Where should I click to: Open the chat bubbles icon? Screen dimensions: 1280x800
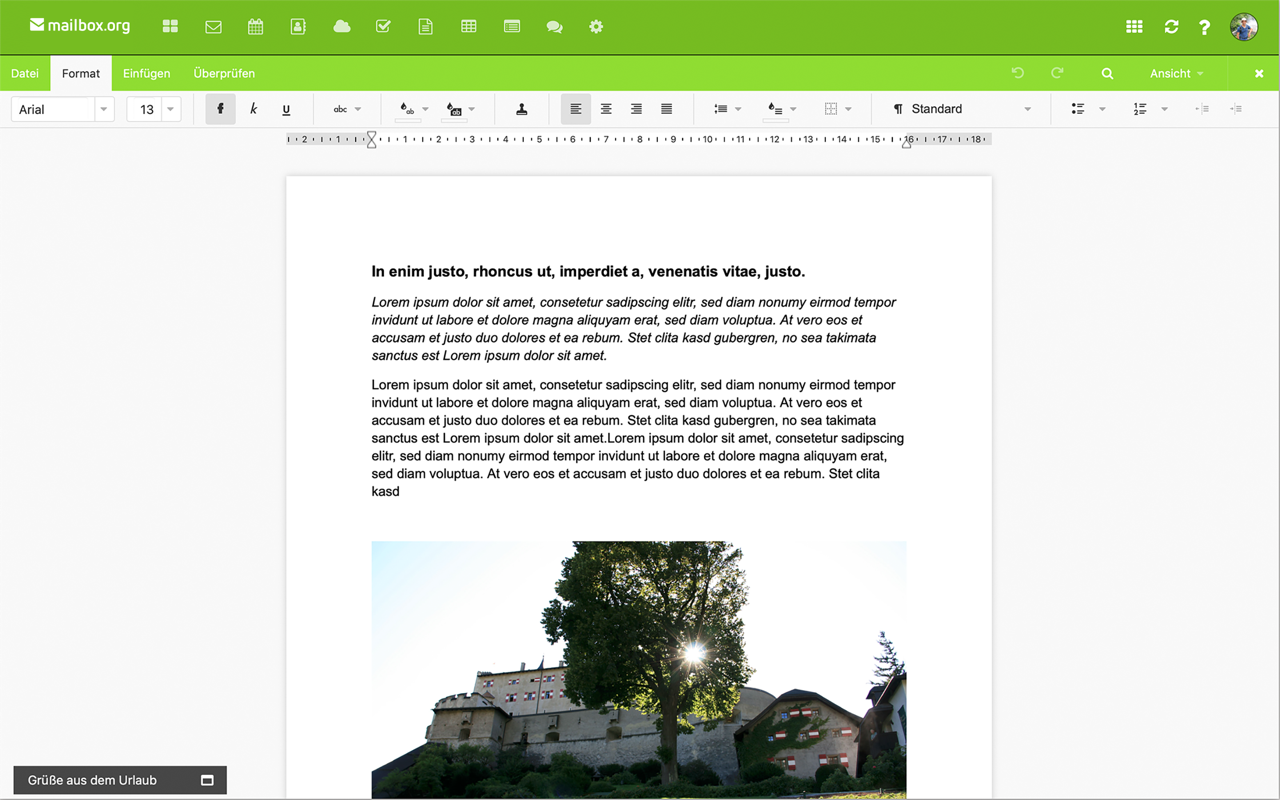554,27
